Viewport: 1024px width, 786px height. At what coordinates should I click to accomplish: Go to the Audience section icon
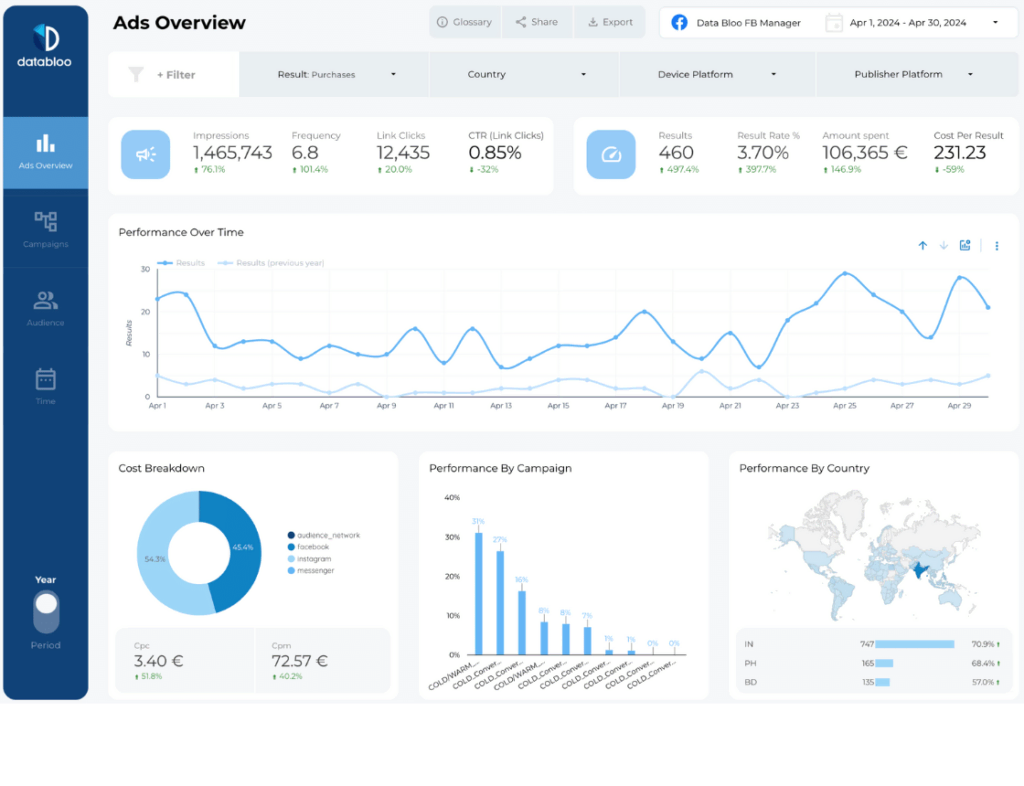click(46, 300)
